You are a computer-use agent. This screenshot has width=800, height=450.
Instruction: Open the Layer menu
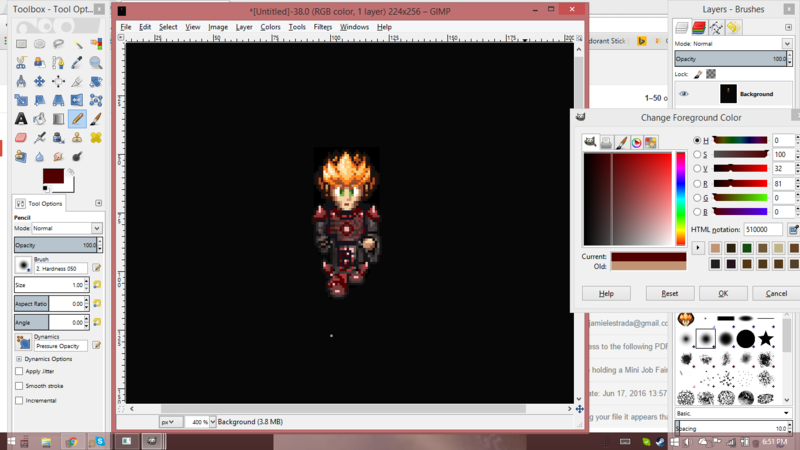click(x=244, y=27)
